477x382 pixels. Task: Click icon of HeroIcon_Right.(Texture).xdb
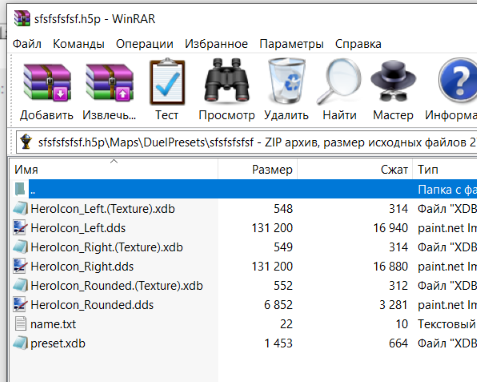point(21,247)
